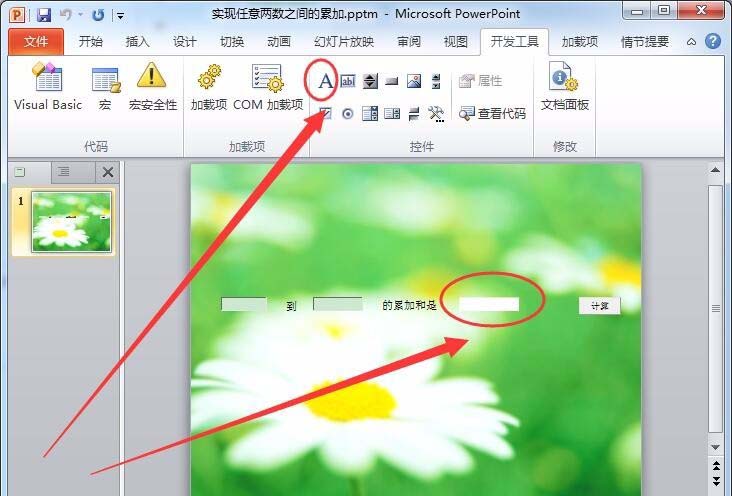Switch to the 设计 Design tab

184,42
